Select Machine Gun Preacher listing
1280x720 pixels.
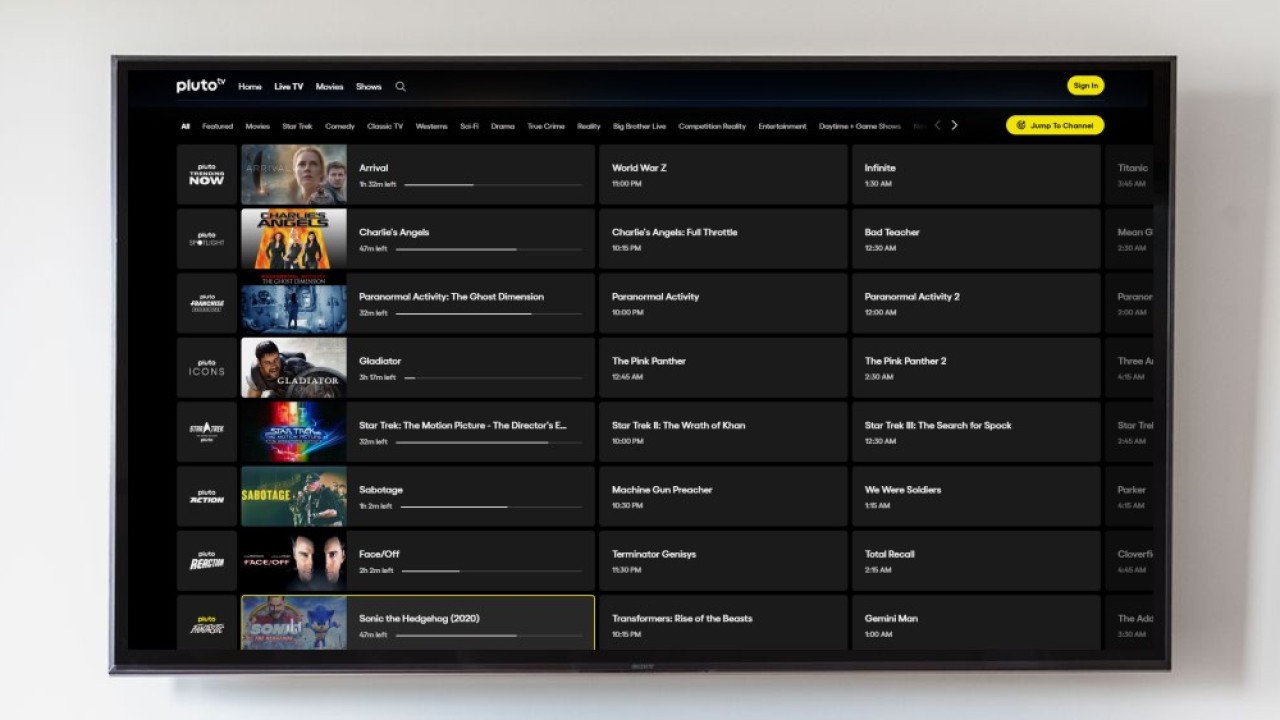[723, 496]
